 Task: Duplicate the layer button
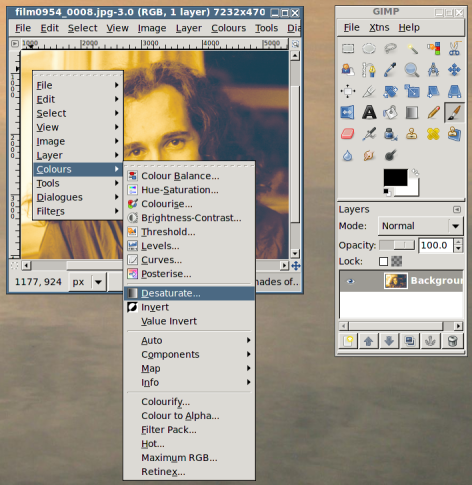410,341
